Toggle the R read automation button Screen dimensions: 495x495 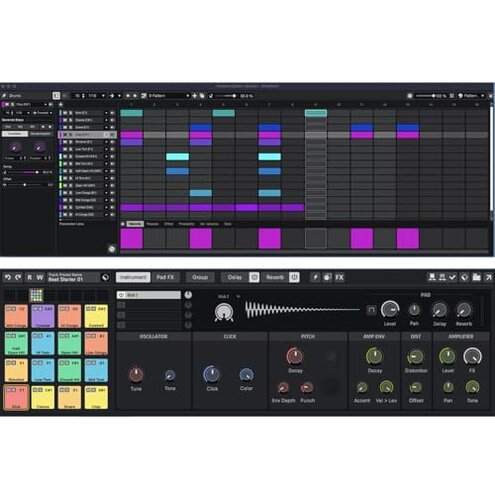(x=30, y=277)
